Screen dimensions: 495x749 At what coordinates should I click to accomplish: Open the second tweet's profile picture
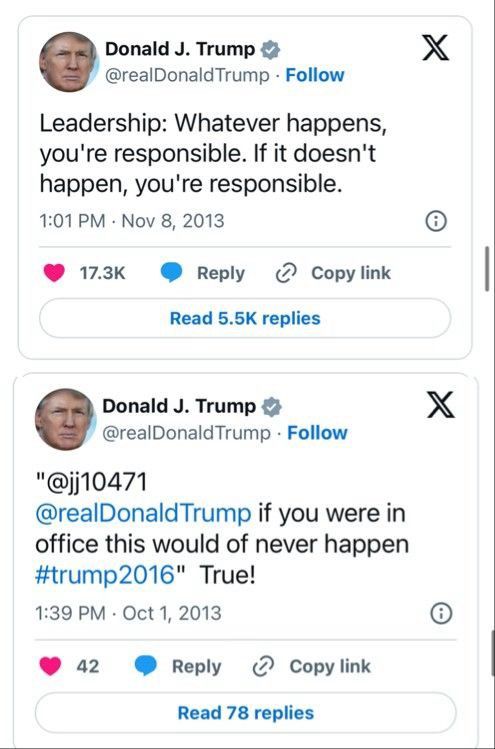66,419
